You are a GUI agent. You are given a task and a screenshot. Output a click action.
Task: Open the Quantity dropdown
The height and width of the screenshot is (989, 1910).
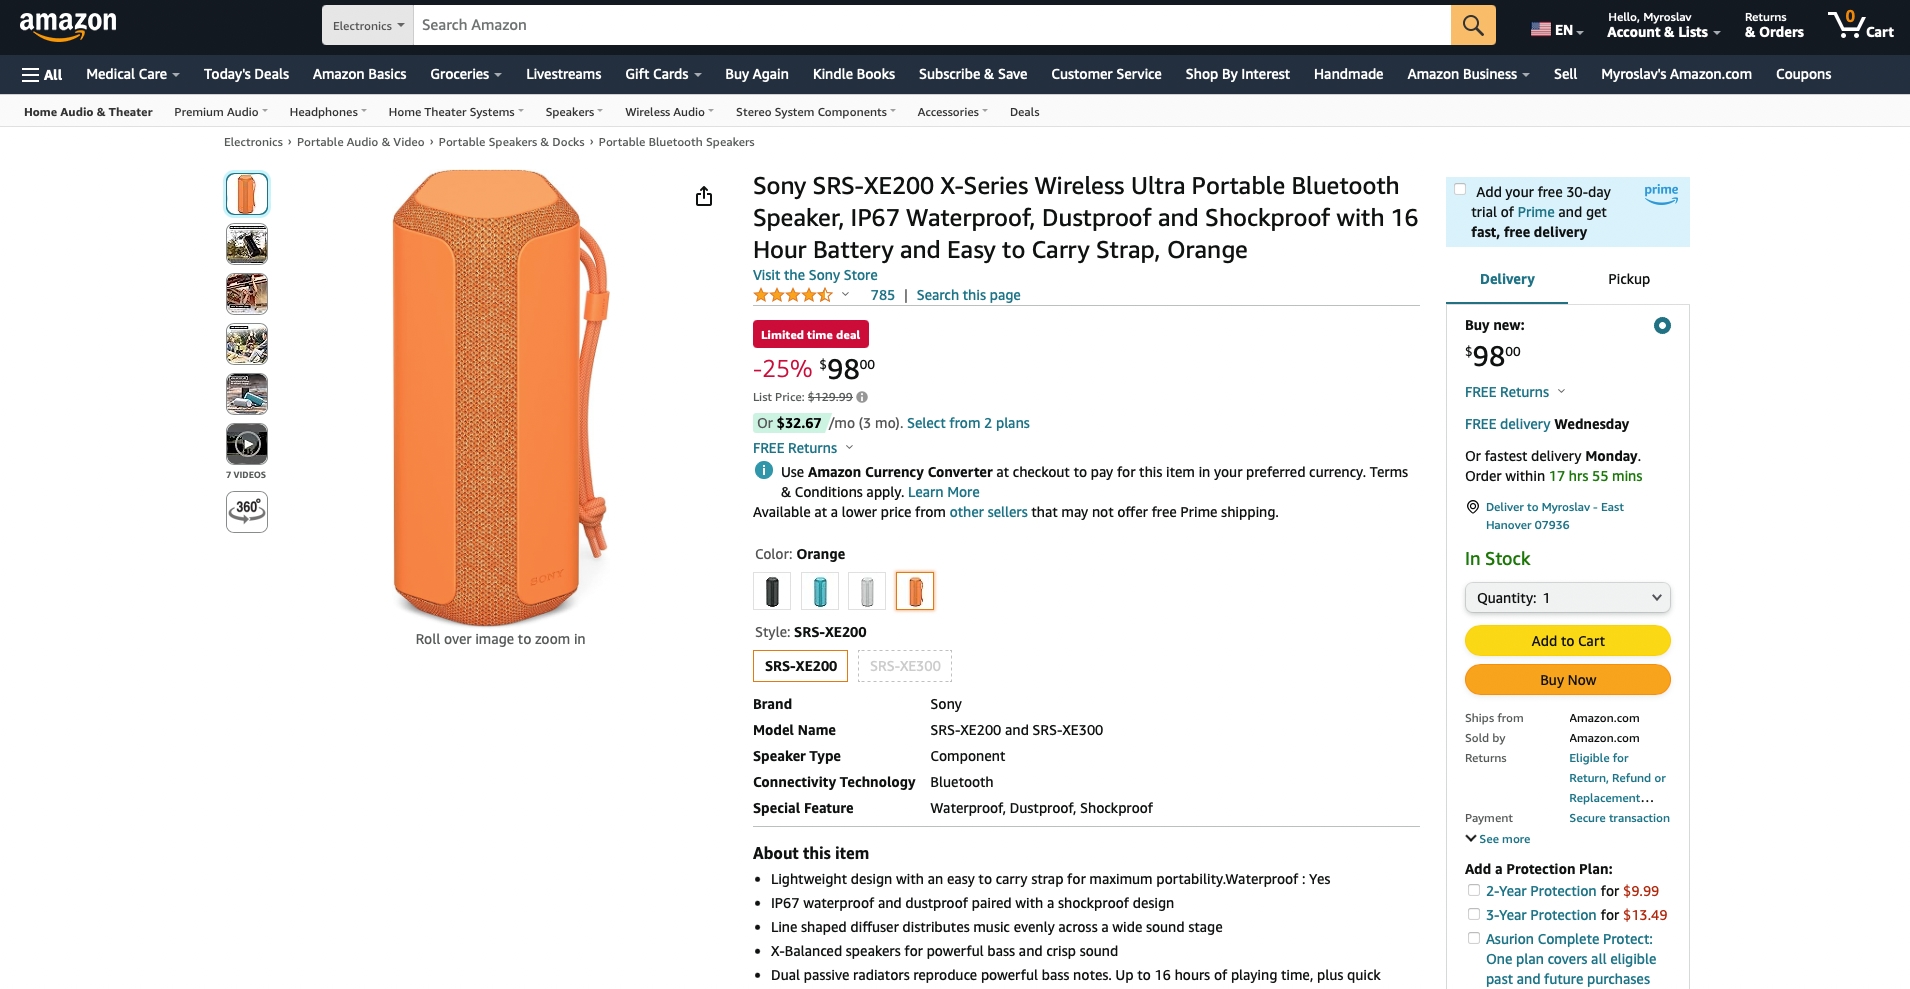[1568, 598]
